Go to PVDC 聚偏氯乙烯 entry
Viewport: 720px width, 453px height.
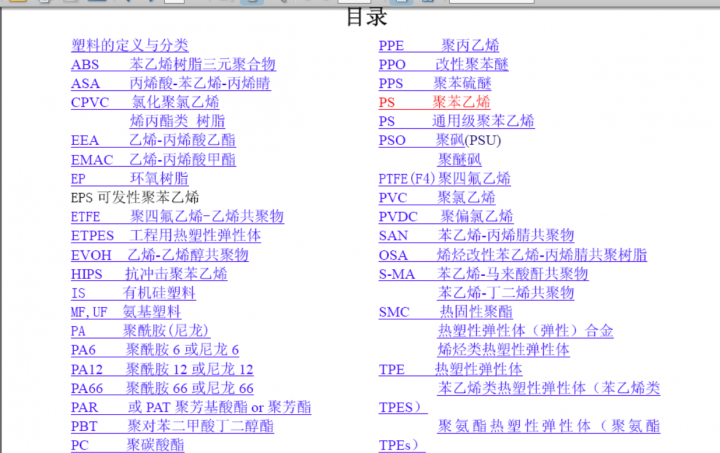[x=445, y=216]
